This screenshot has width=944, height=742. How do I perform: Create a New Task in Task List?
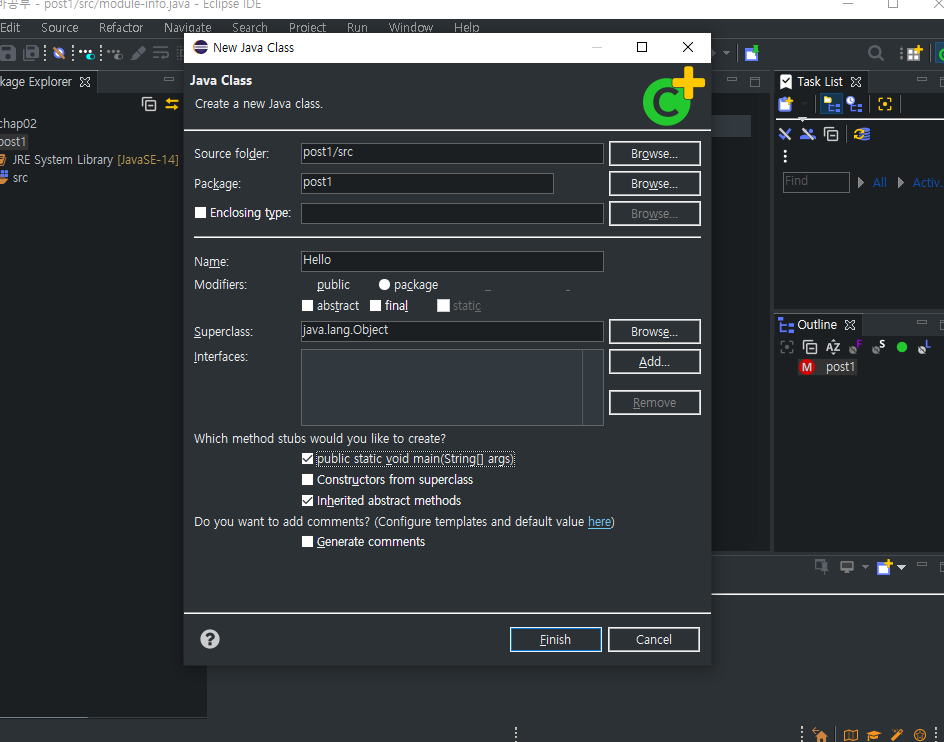786,104
